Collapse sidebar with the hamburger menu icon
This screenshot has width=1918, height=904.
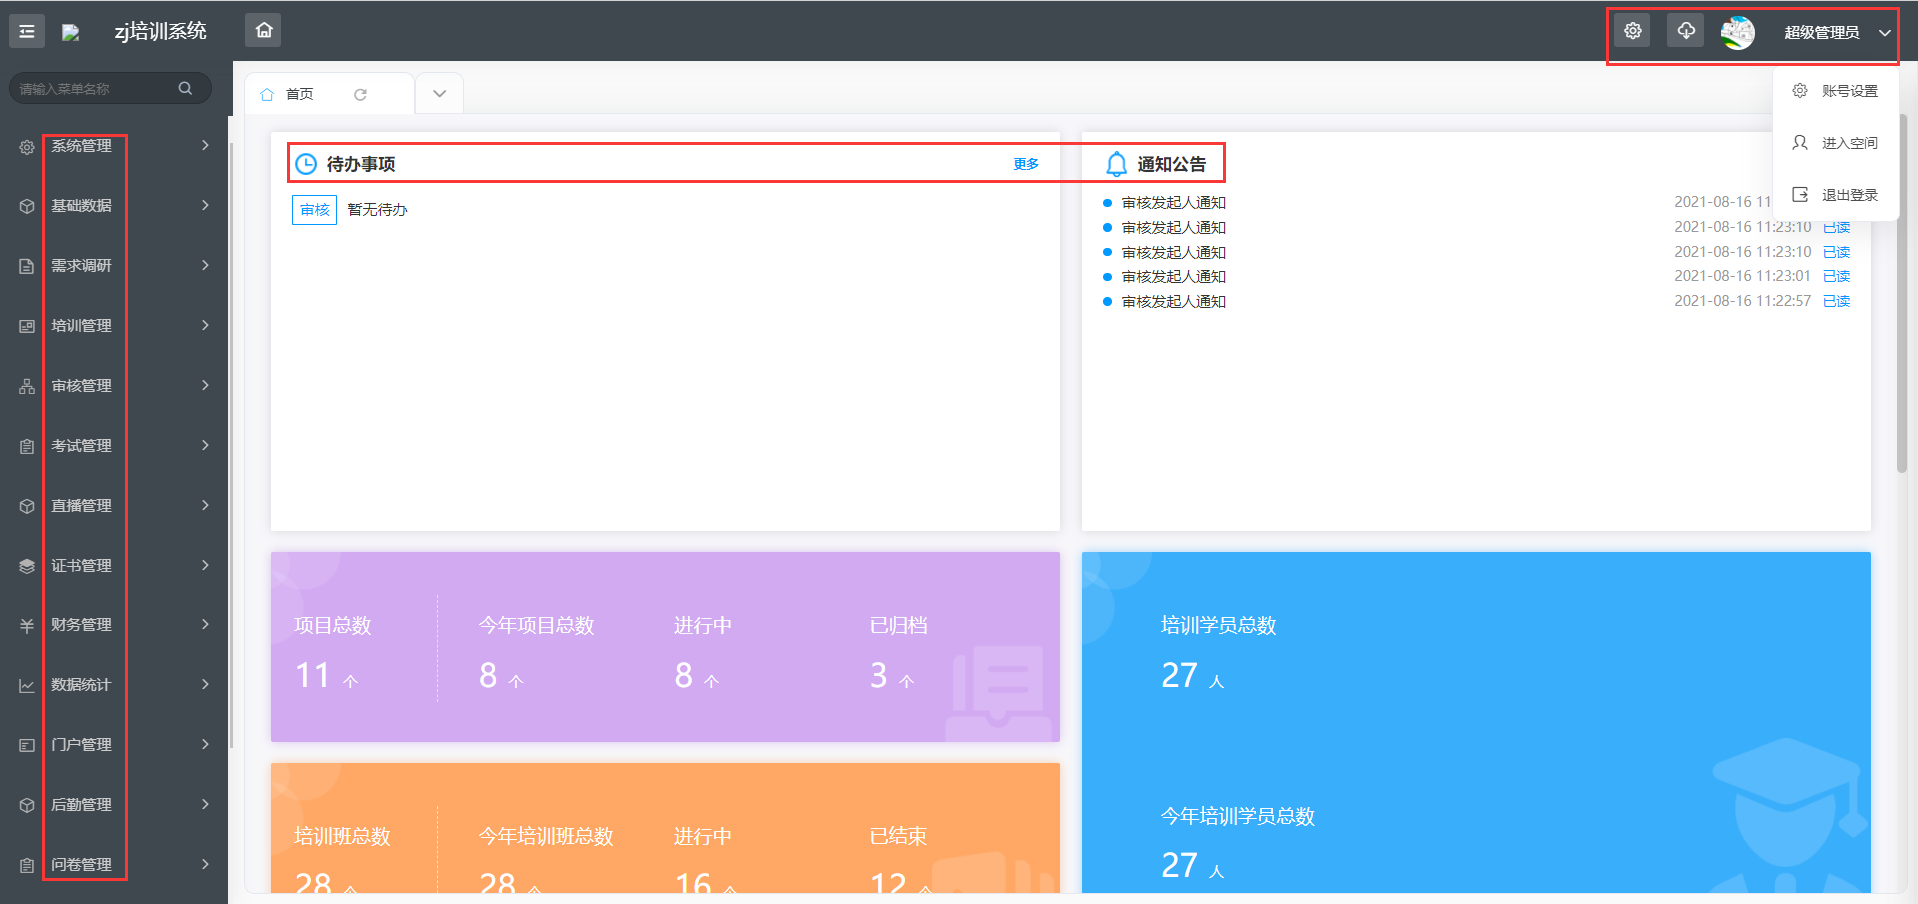tap(27, 32)
